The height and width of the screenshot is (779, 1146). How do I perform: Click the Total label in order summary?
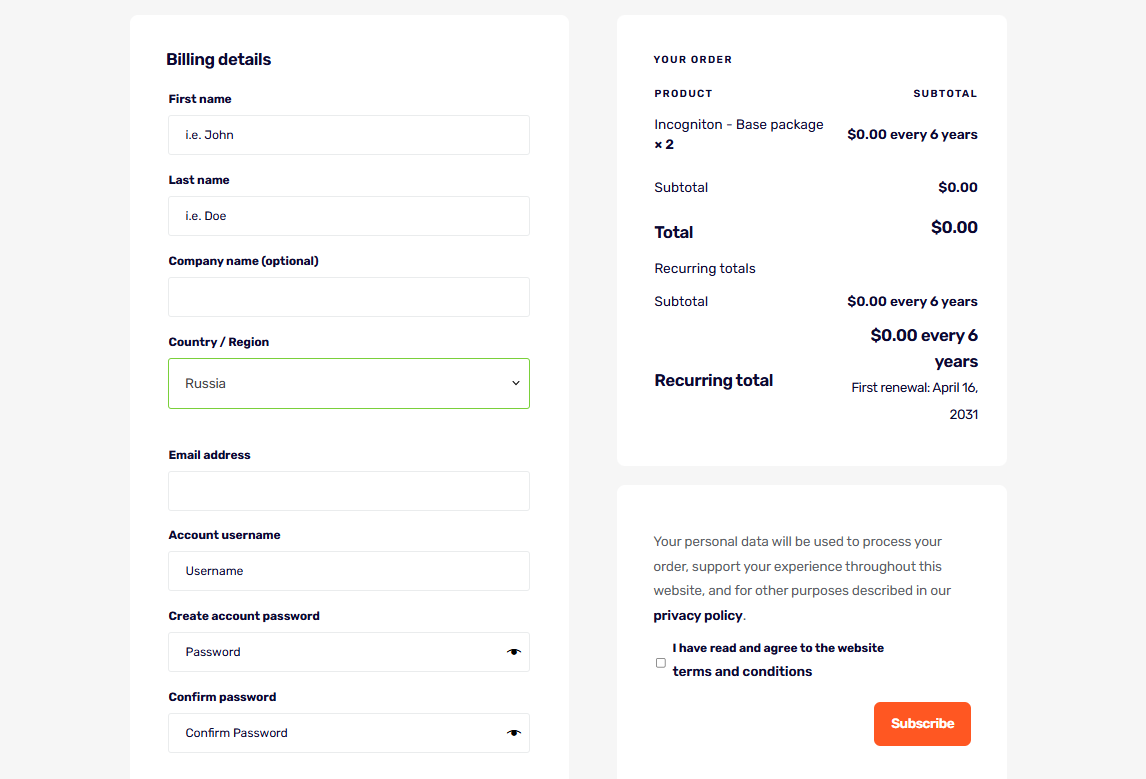[673, 232]
